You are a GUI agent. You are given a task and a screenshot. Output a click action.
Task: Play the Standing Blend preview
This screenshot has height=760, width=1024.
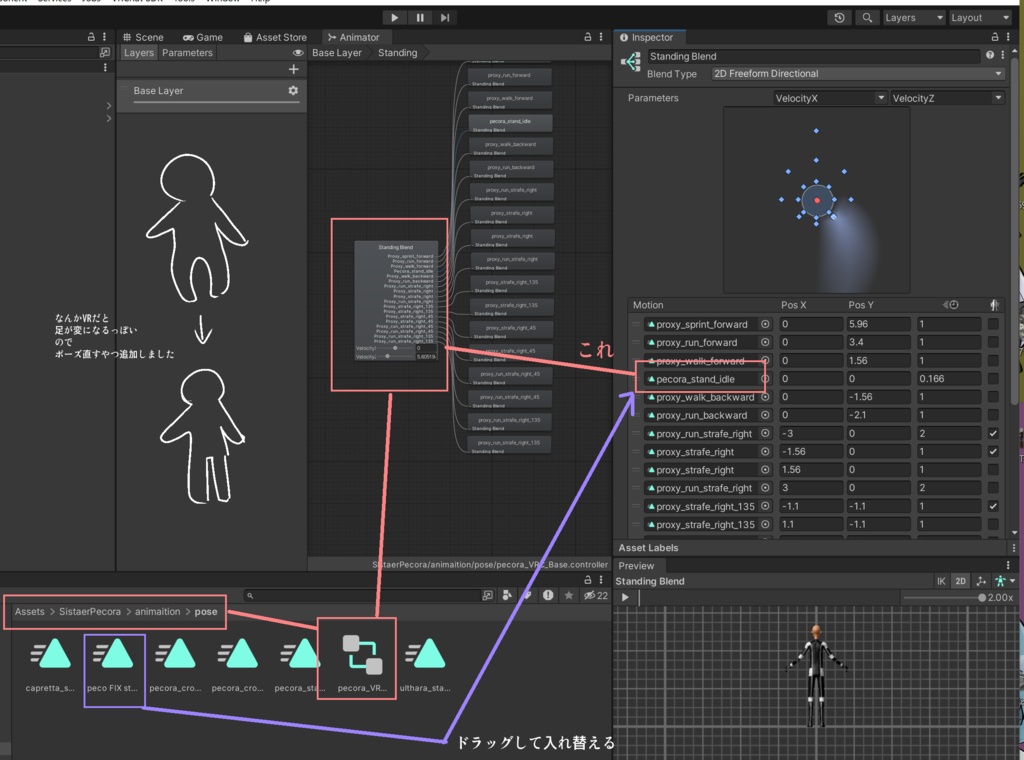[625, 597]
